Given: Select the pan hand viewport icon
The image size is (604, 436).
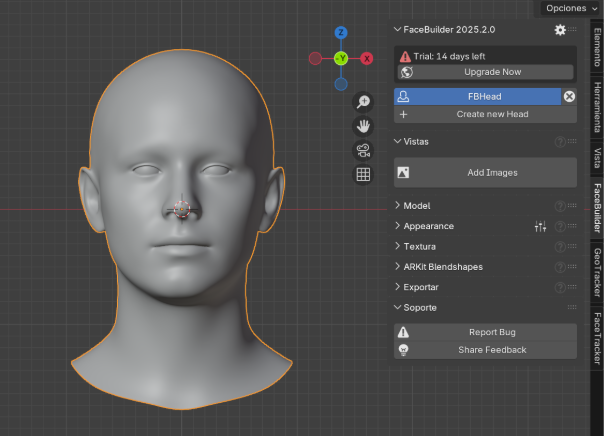Looking at the screenshot, I should (x=364, y=126).
